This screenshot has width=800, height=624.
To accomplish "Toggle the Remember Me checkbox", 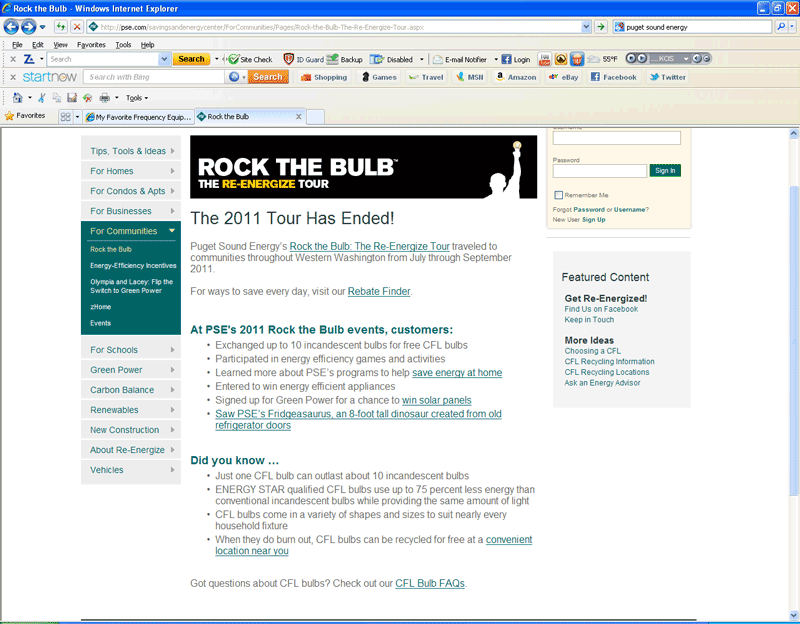I will click(x=558, y=195).
